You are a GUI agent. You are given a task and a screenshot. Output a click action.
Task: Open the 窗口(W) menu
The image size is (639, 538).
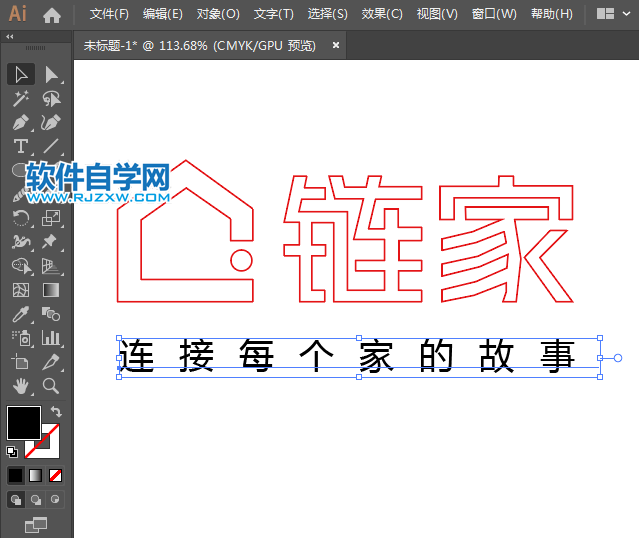click(494, 14)
